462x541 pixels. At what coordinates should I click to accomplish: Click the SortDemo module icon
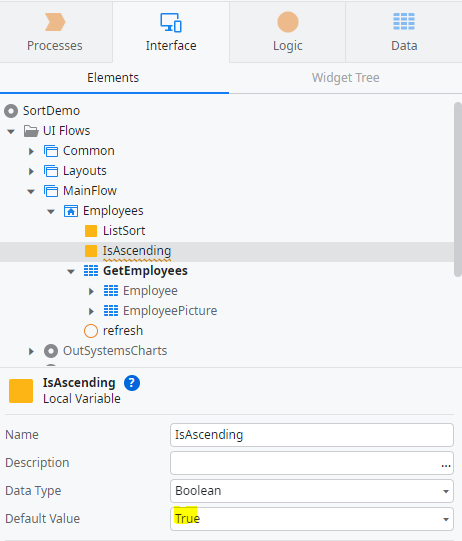[x=11, y=111]
